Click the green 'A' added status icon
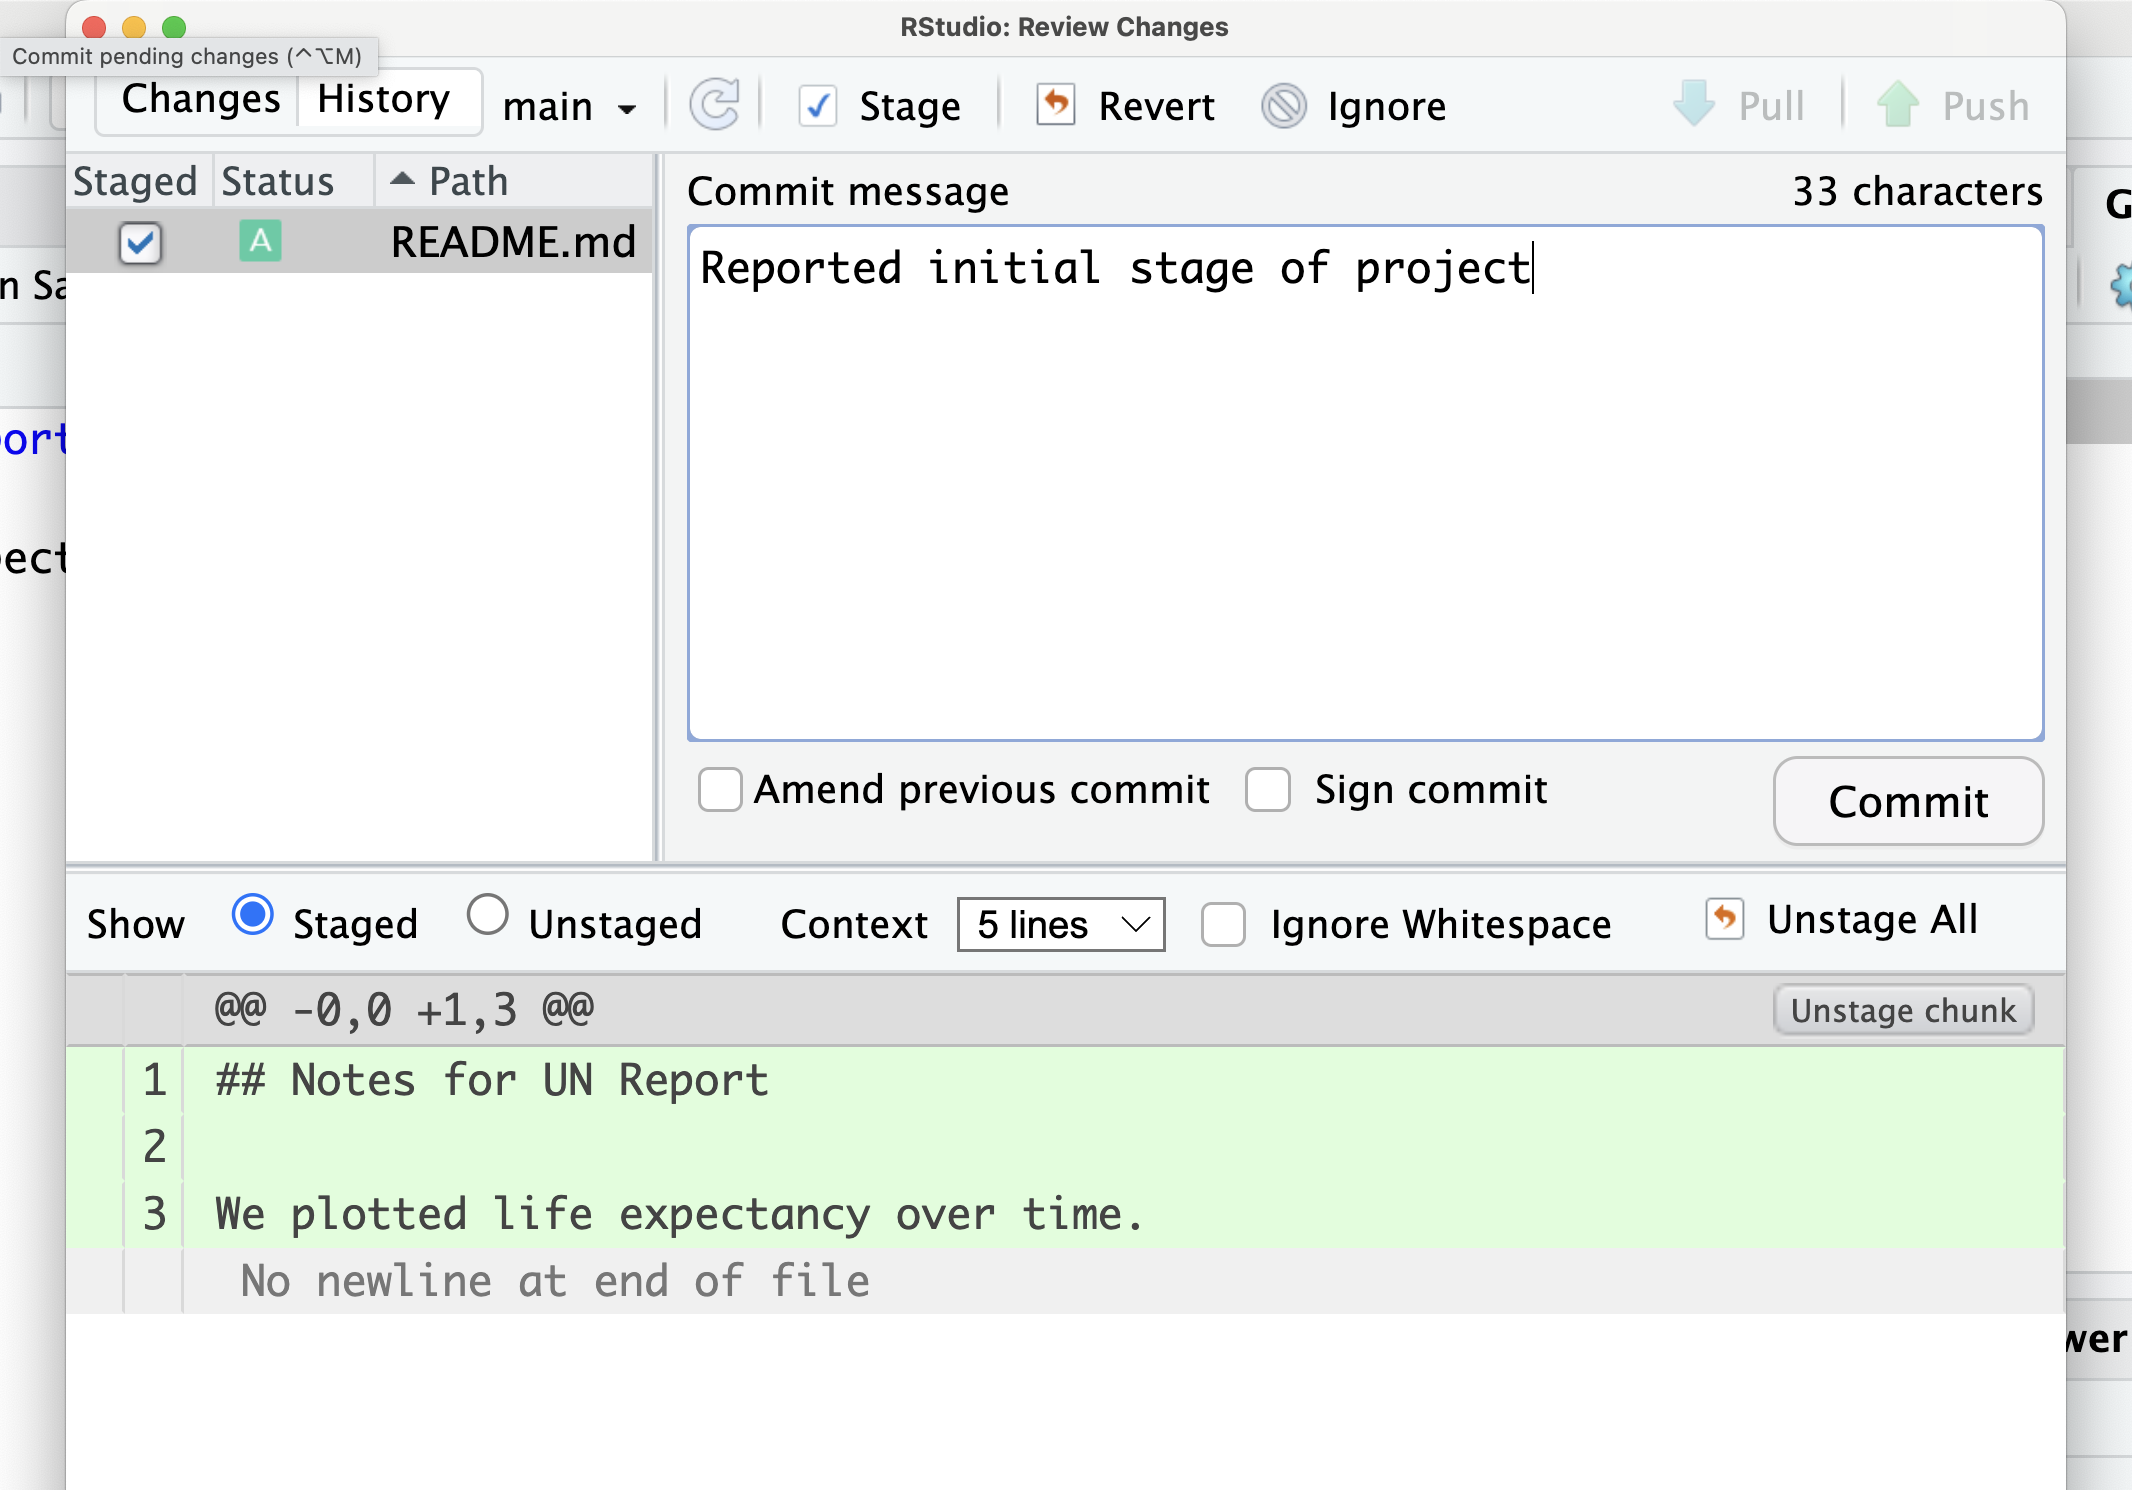This screenshot has width=2132, height=1490. [x=260, y=241]
